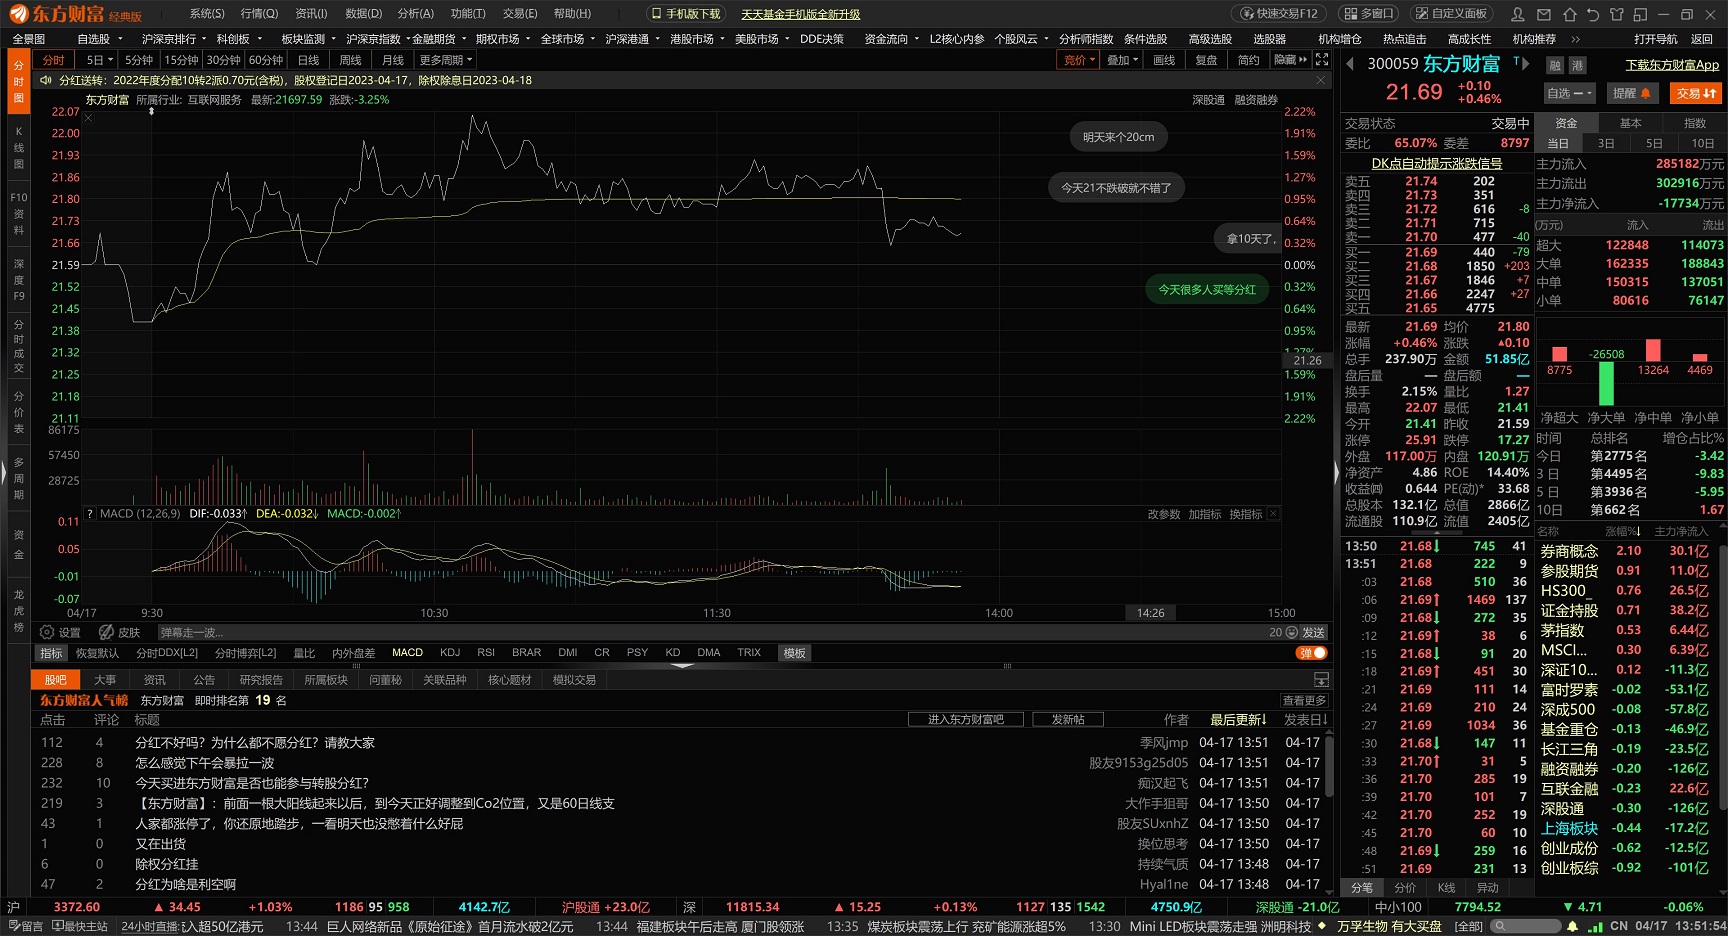
Task: Open the mail messages icon
Action: tap(1543, 14)
